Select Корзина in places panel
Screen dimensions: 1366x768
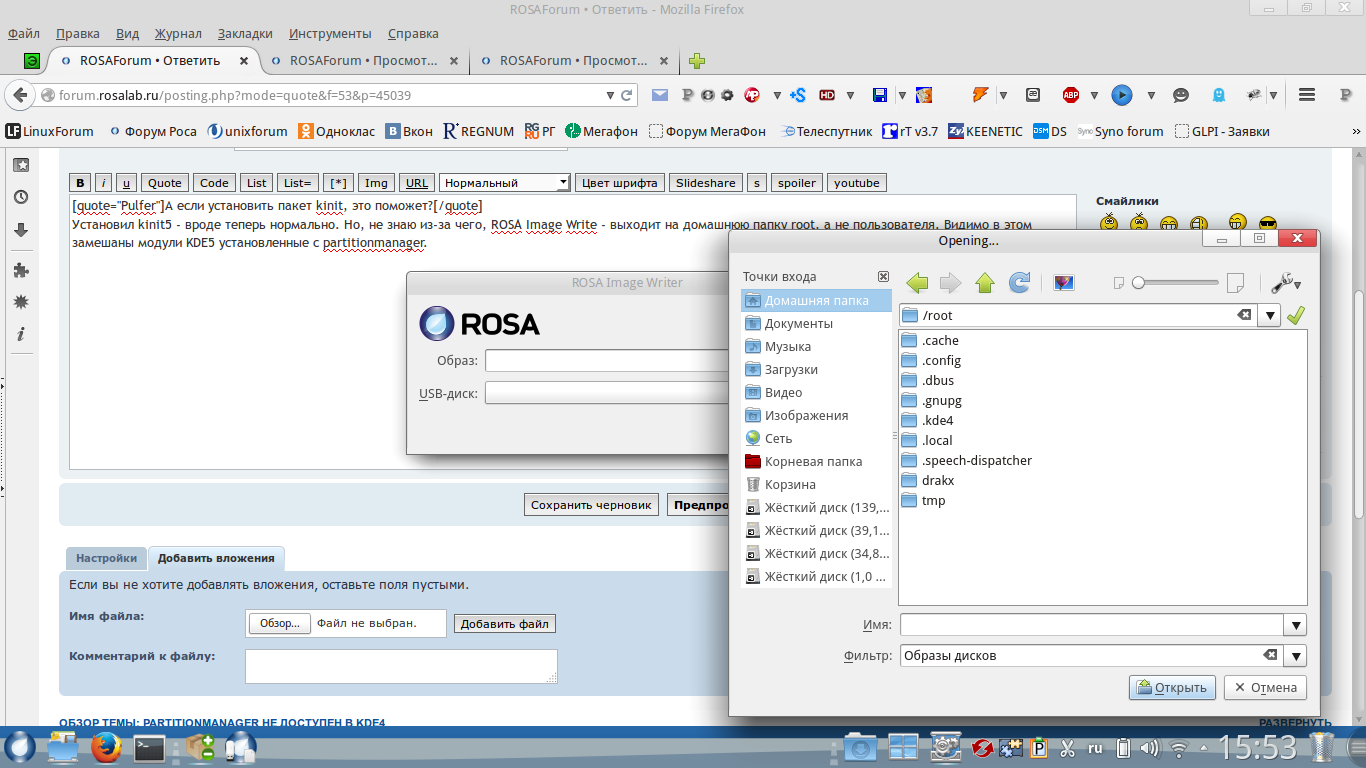click(x=816, y=484)
